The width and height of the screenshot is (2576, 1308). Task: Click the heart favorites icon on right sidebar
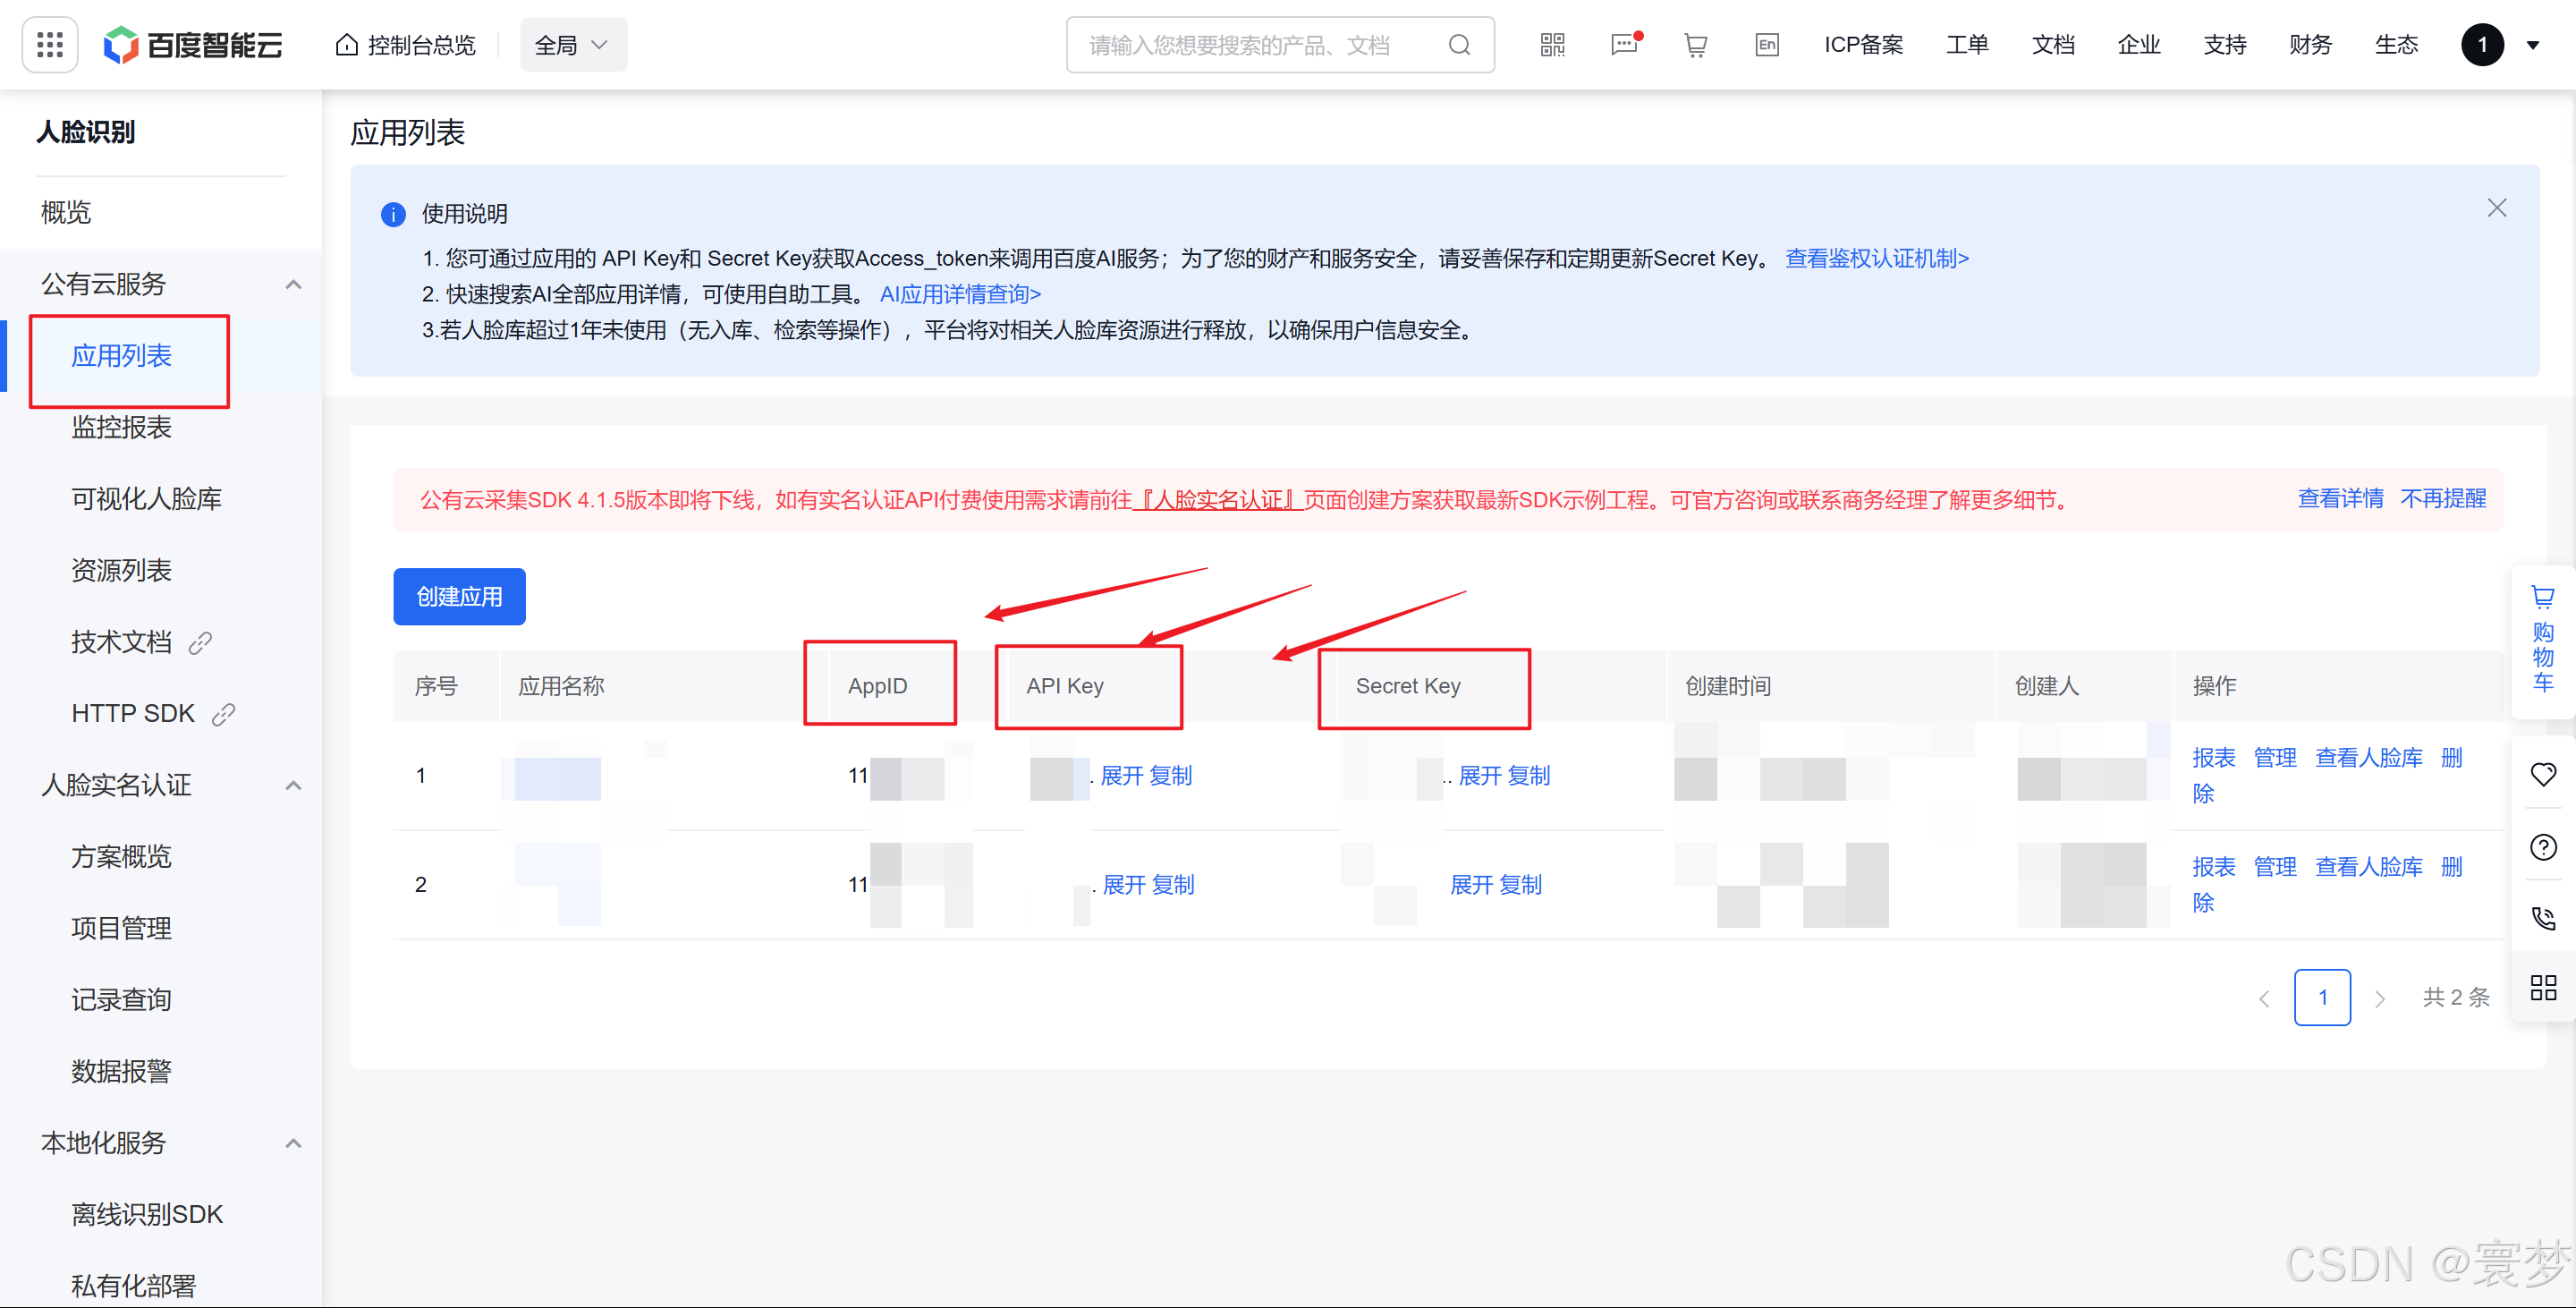click(x=2542, y=774)
